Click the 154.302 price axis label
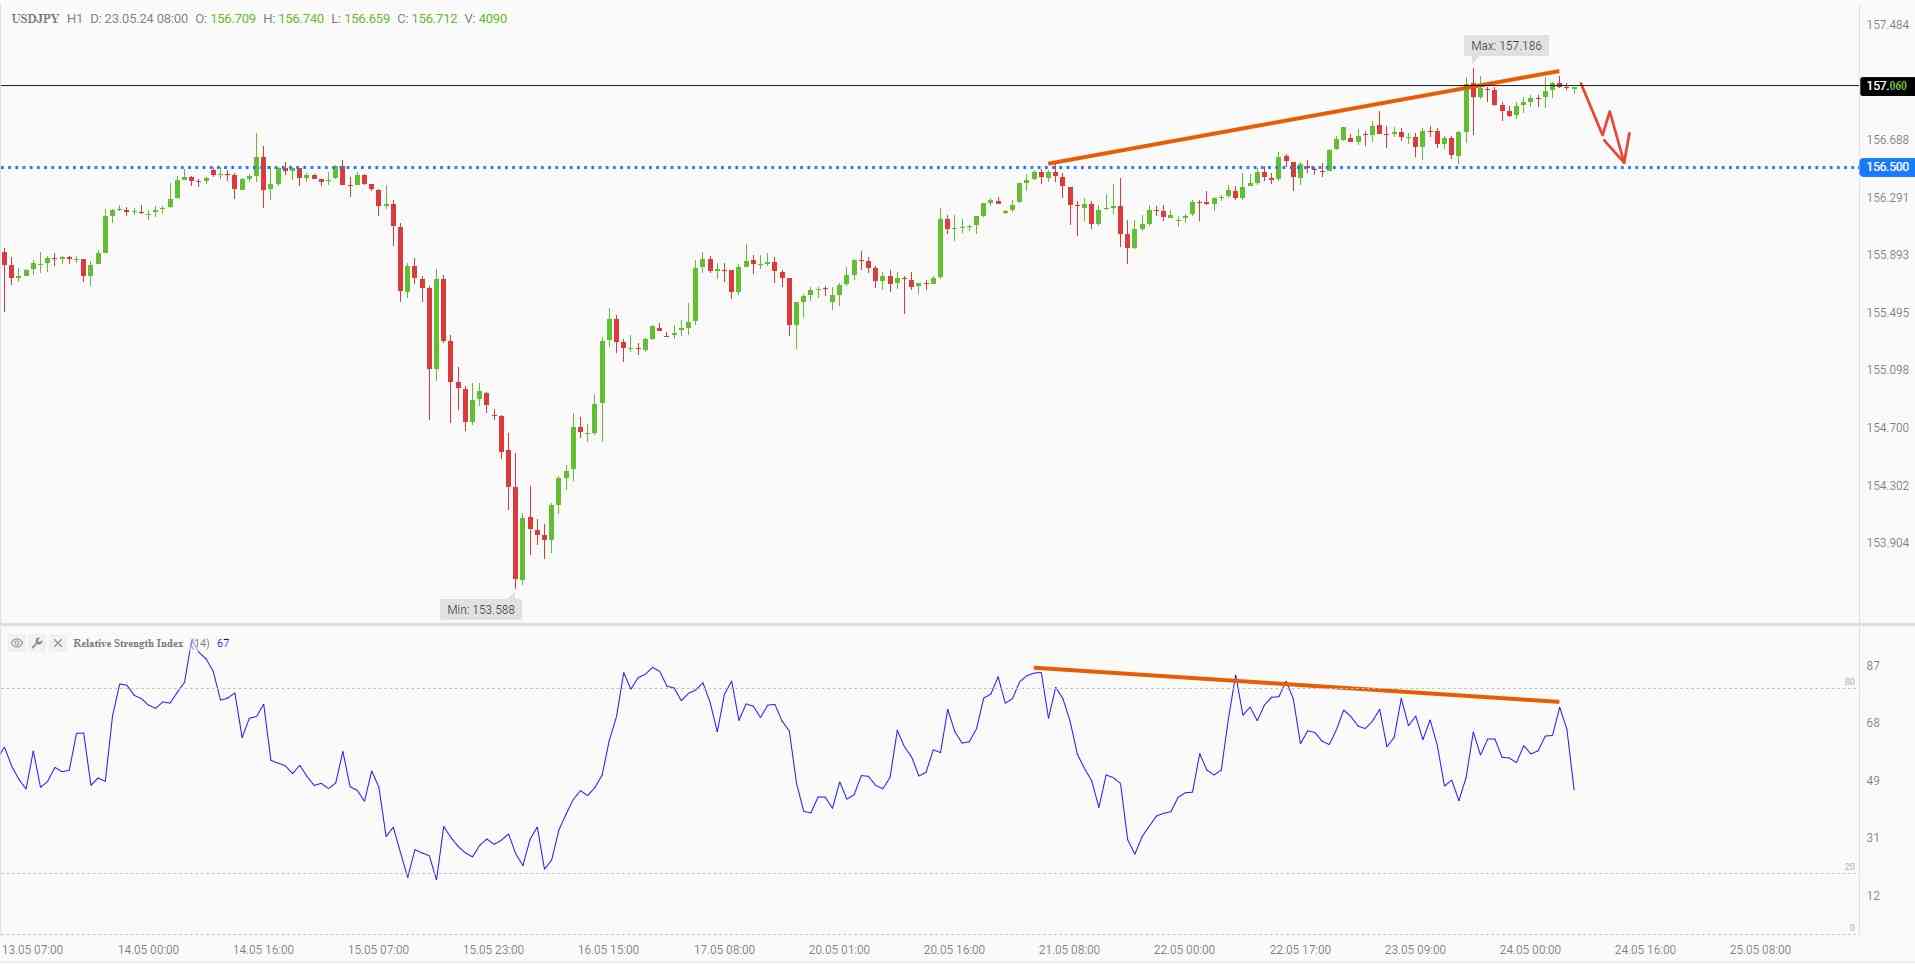The image size is (1915, 965). (1887, 486)
